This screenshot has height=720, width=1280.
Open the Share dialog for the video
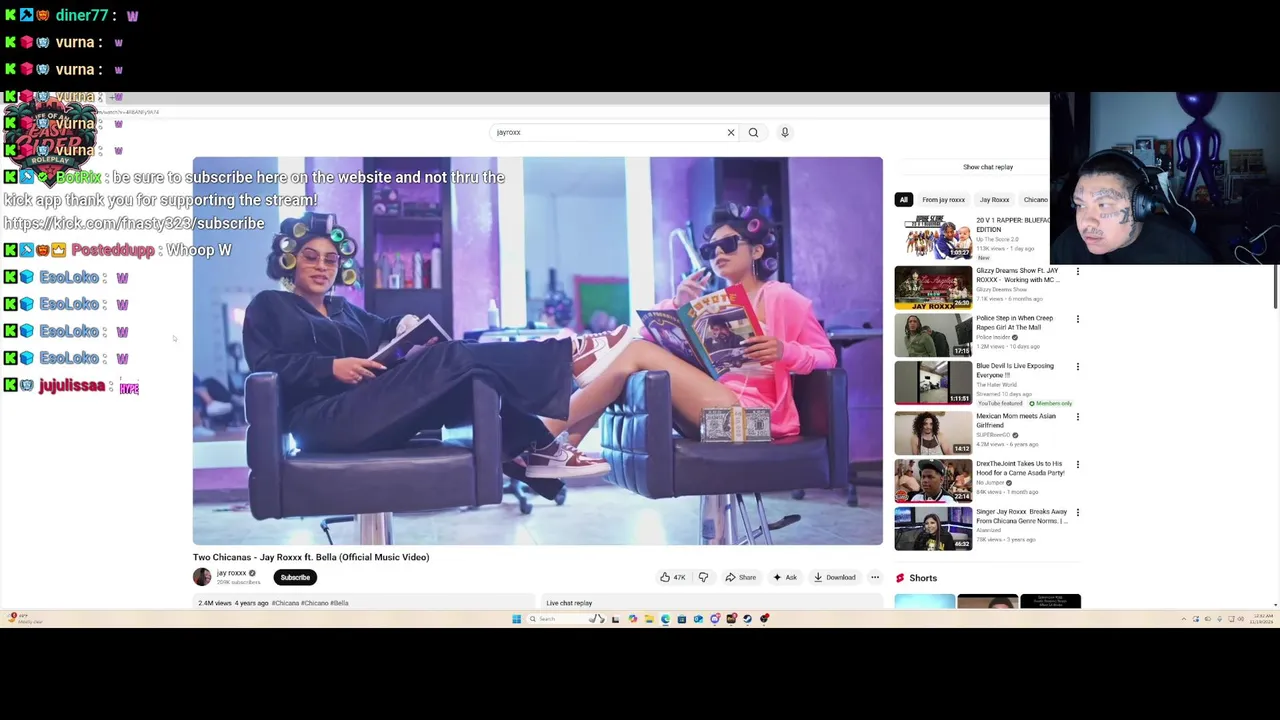coord(740,577)
